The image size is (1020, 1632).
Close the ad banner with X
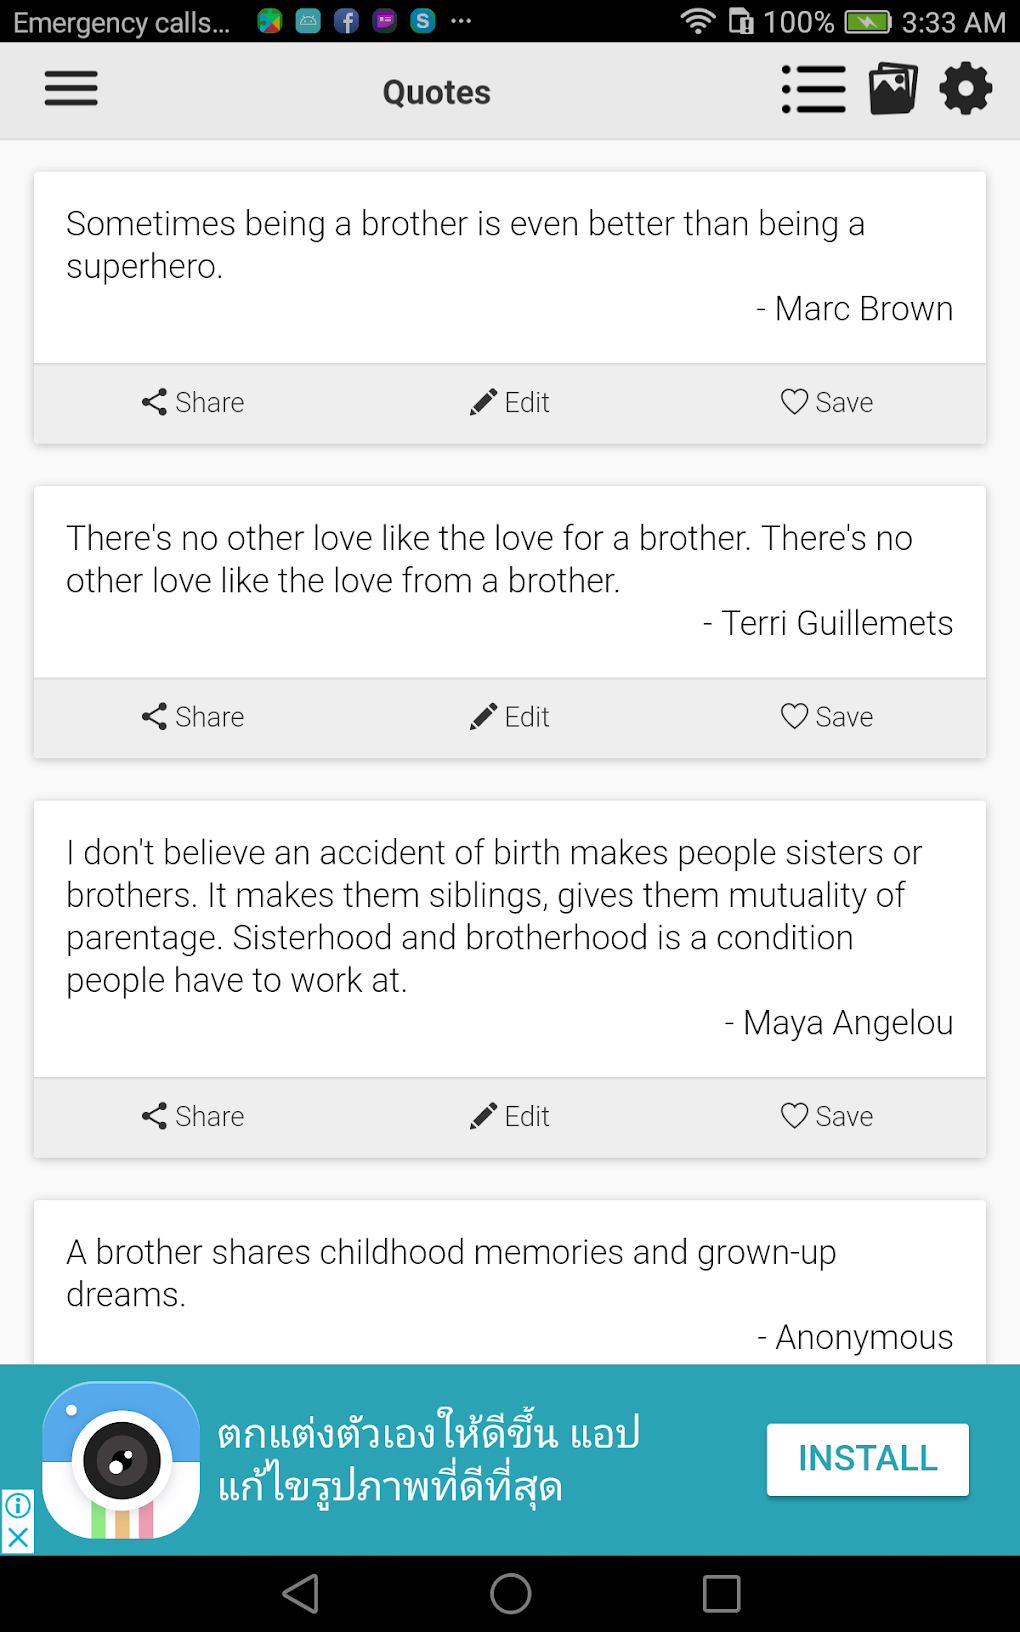[x=18, y=1537]
